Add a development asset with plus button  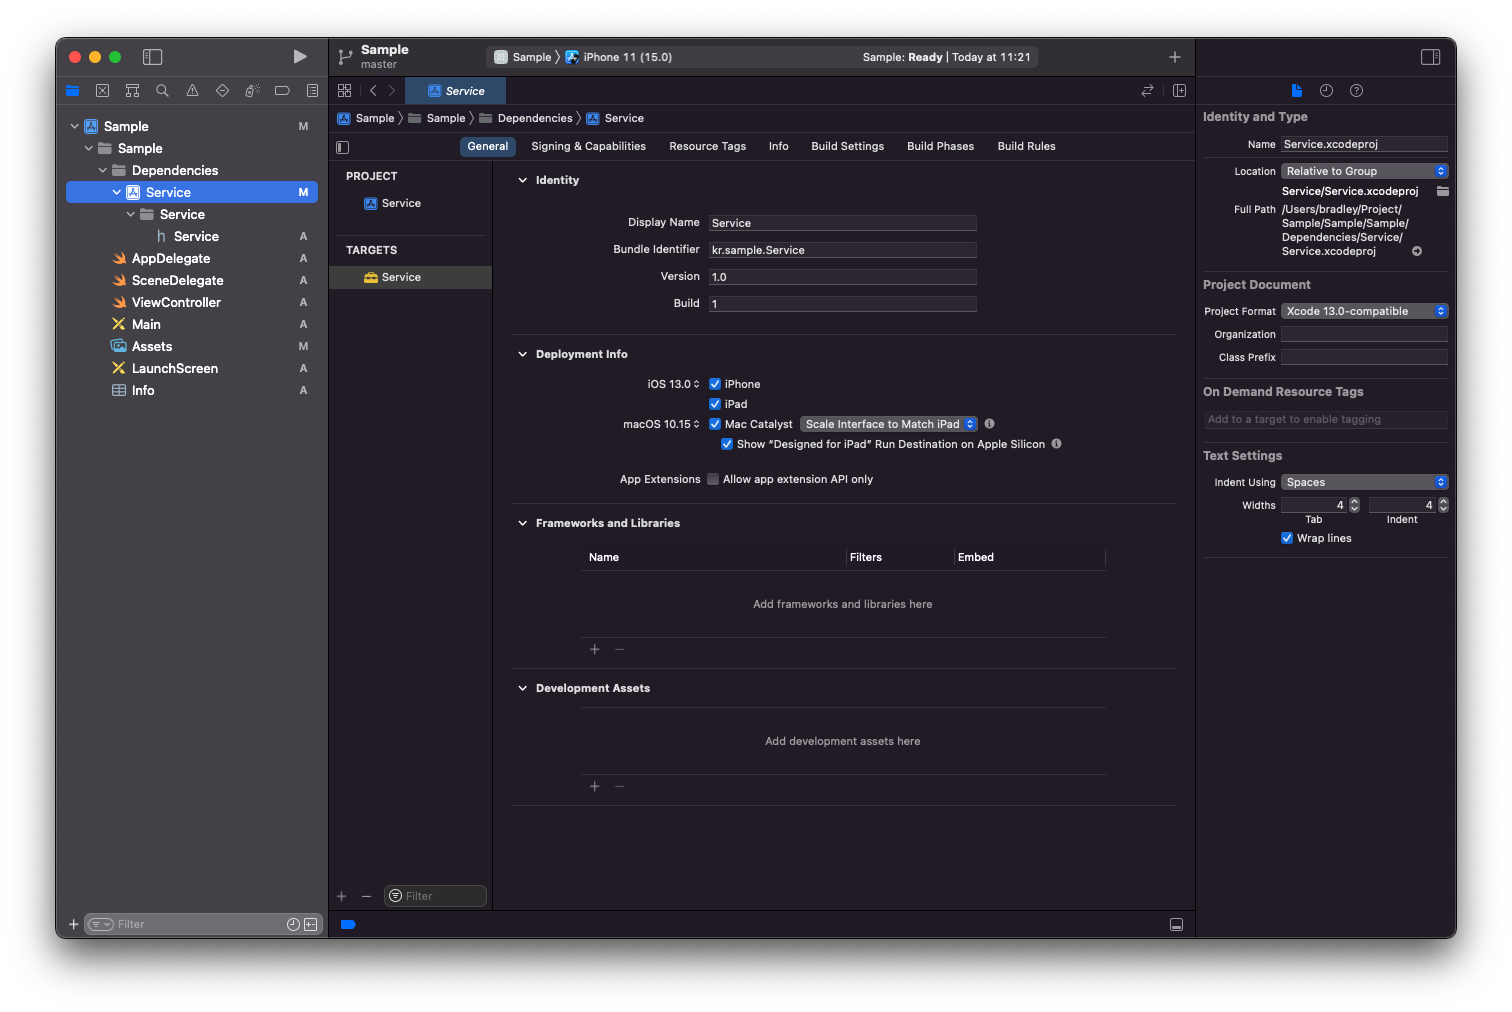click(x=594, y=787)
